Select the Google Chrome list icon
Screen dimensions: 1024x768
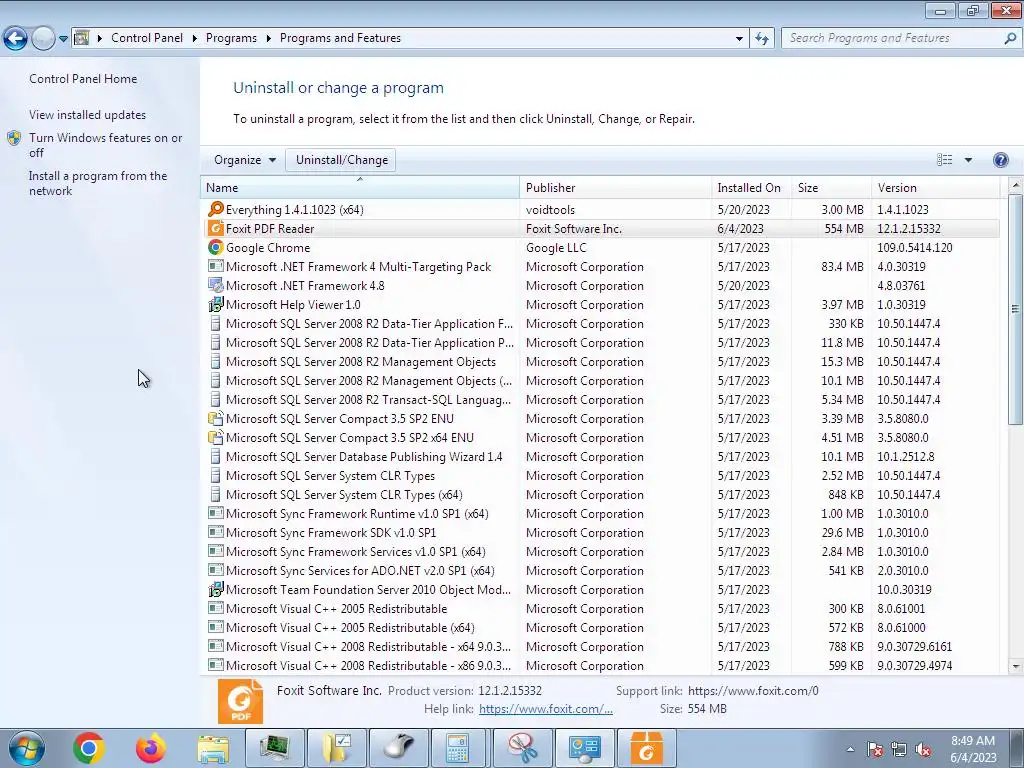pos(216,248)
